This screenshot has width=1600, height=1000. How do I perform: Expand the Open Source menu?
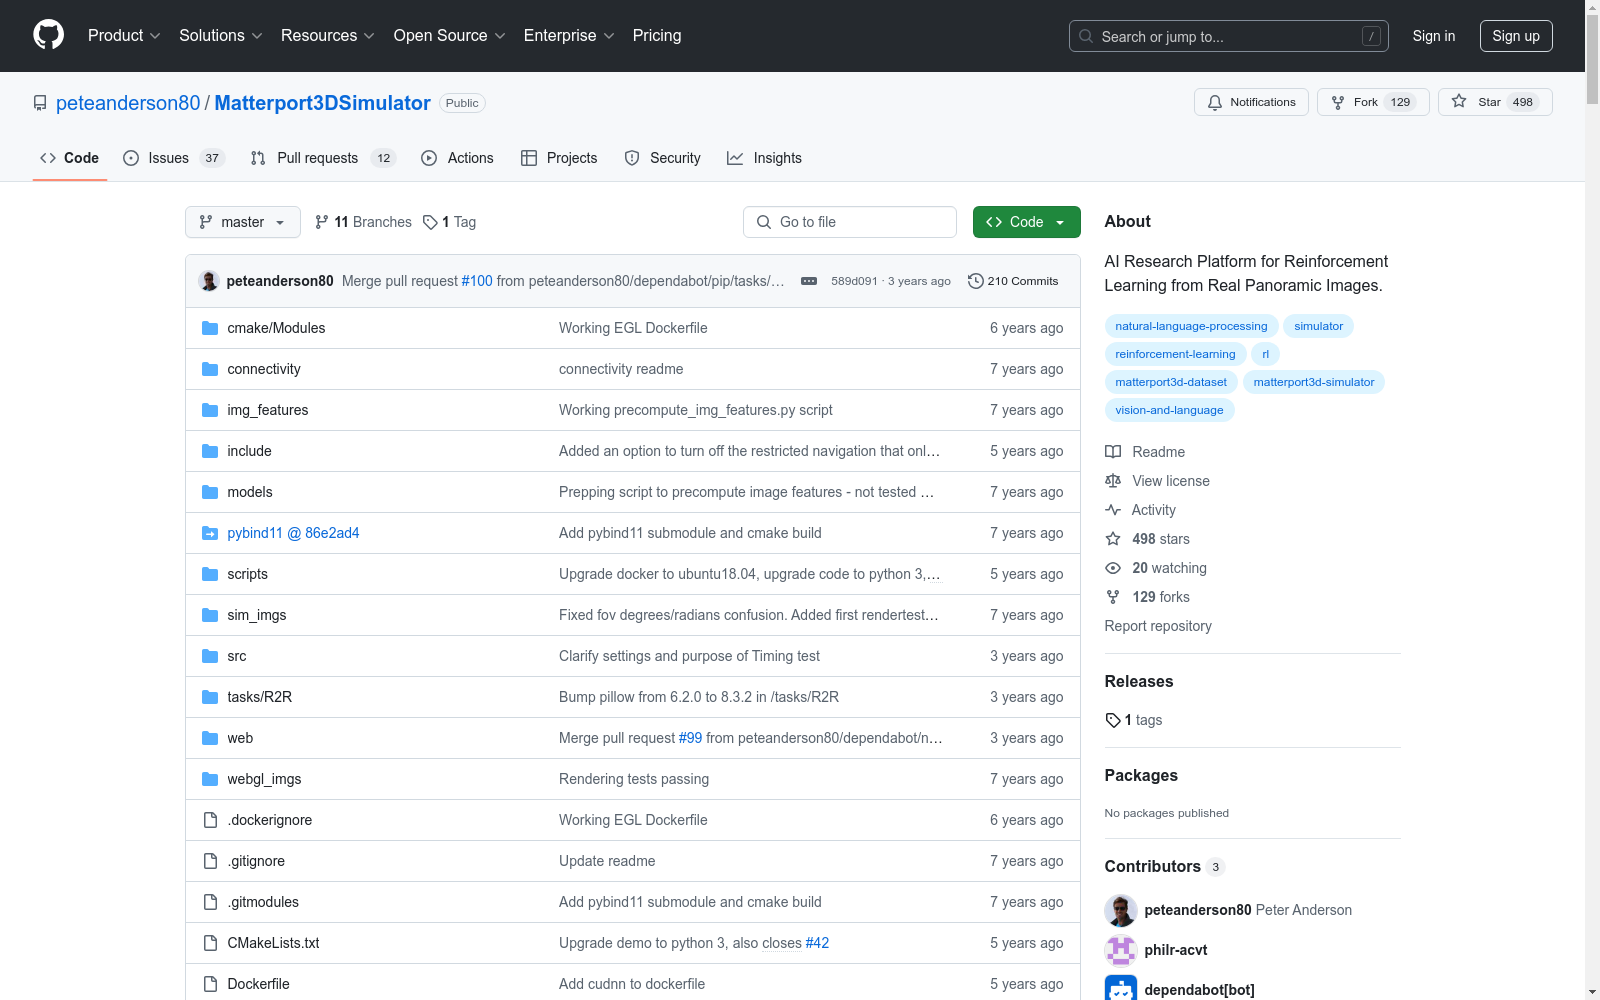450,35
